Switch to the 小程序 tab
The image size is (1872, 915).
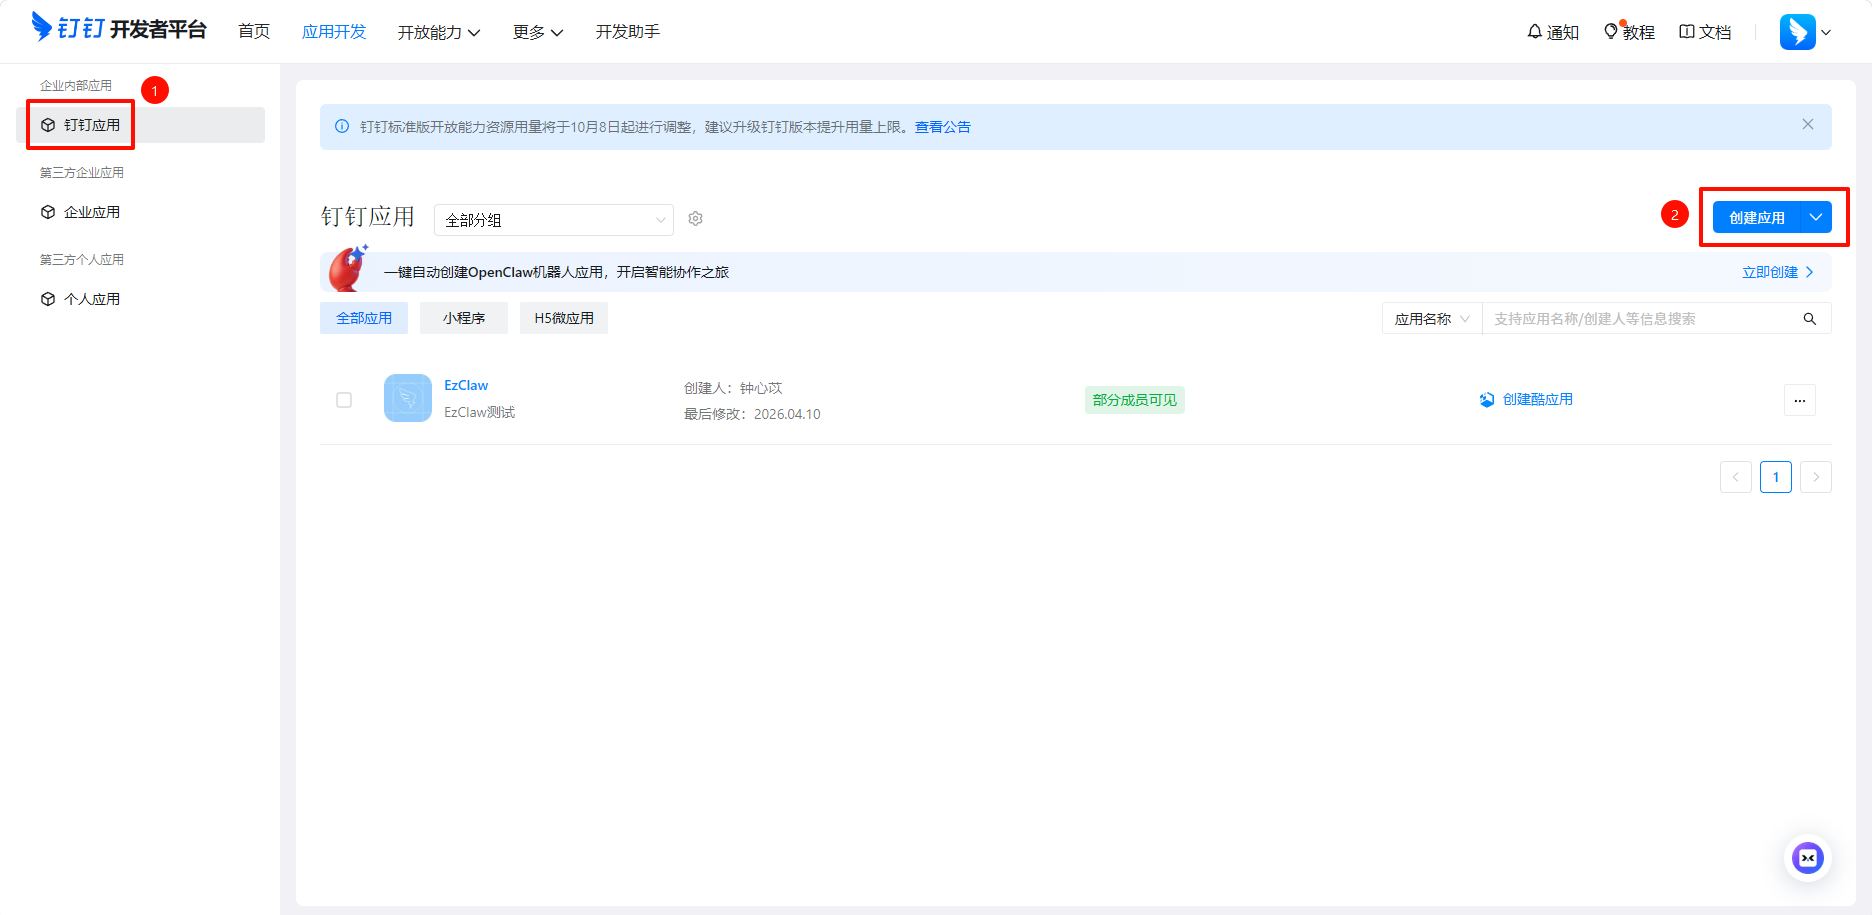point(464,318)
